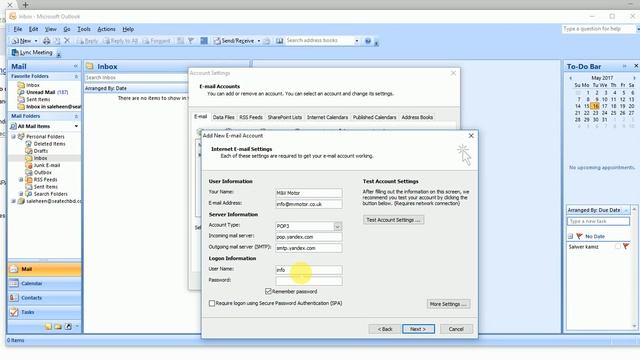Viewport: 640px width, 360px height.
Task: Click the More Settings button
Action: tap(448, 304)
